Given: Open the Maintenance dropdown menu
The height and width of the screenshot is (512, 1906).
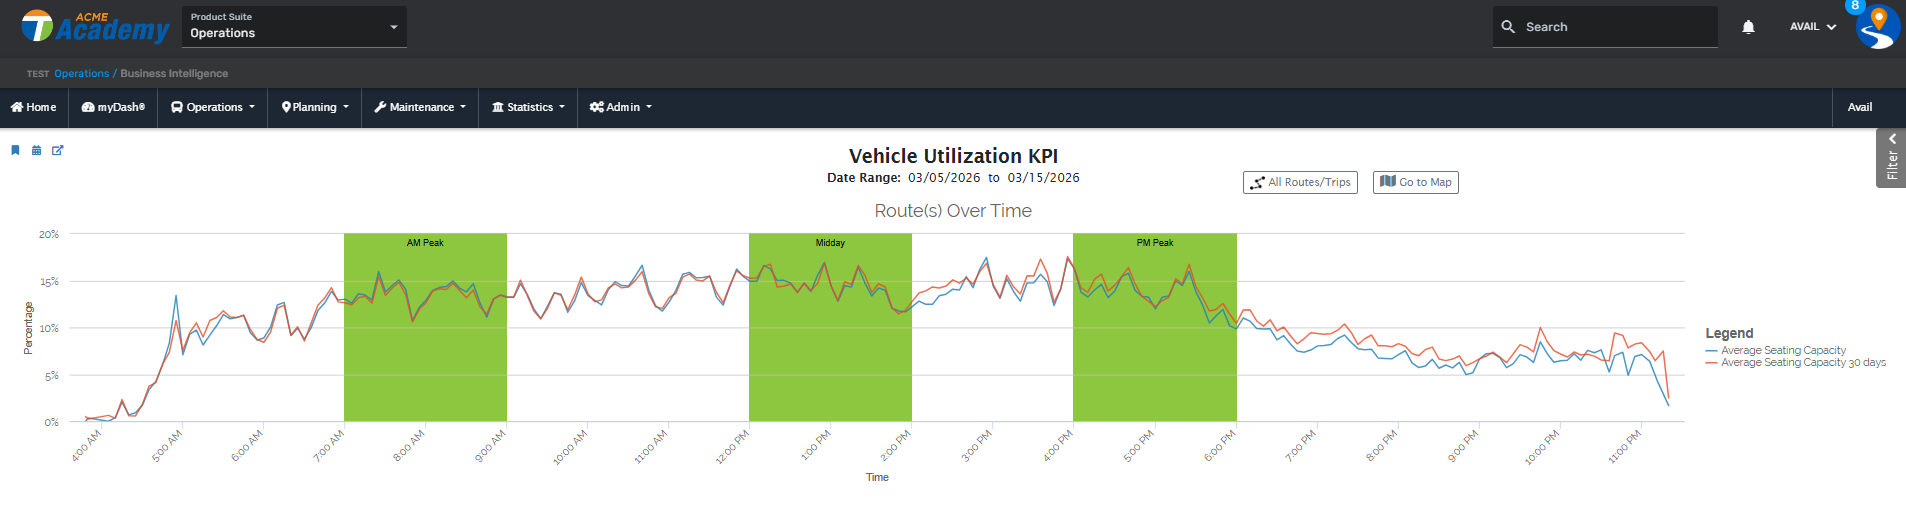Looking at the screenshot, I should [420, 107].
